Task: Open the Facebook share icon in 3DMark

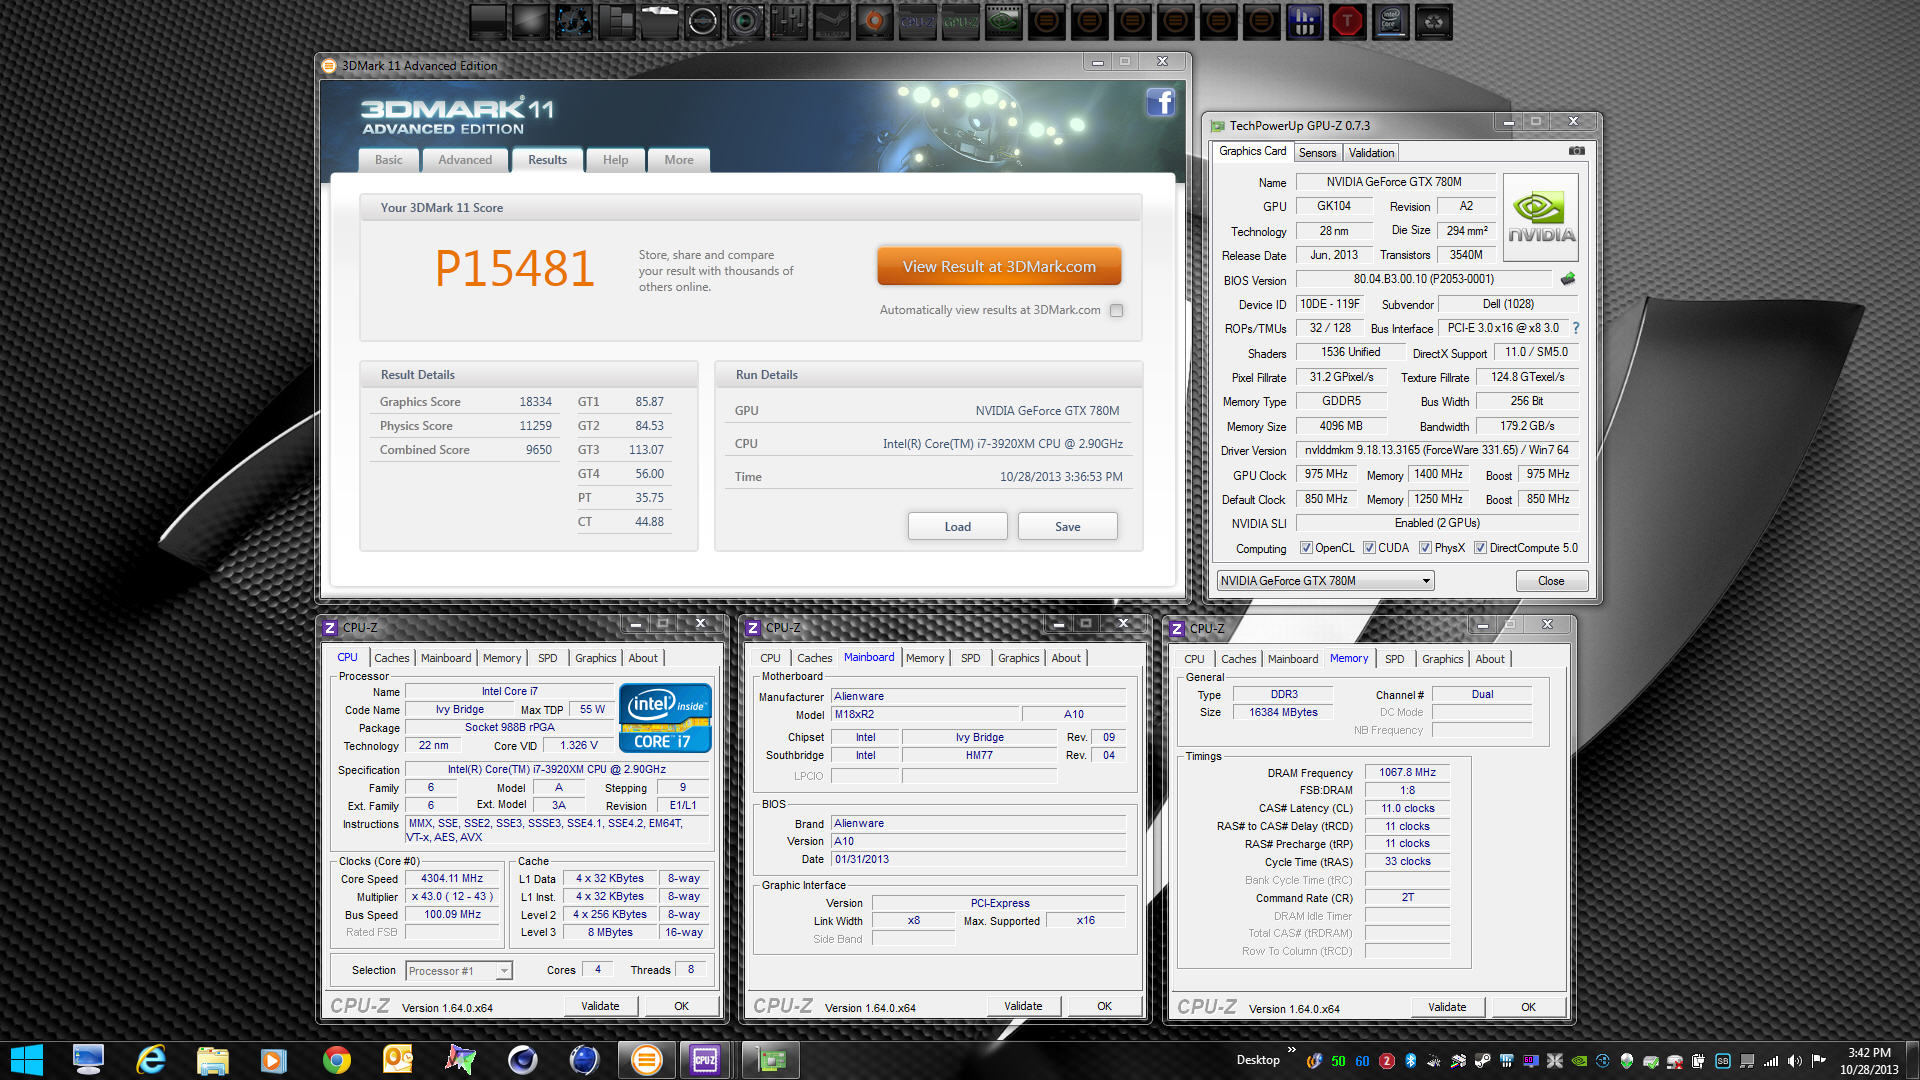Action: pos(1160,101)
